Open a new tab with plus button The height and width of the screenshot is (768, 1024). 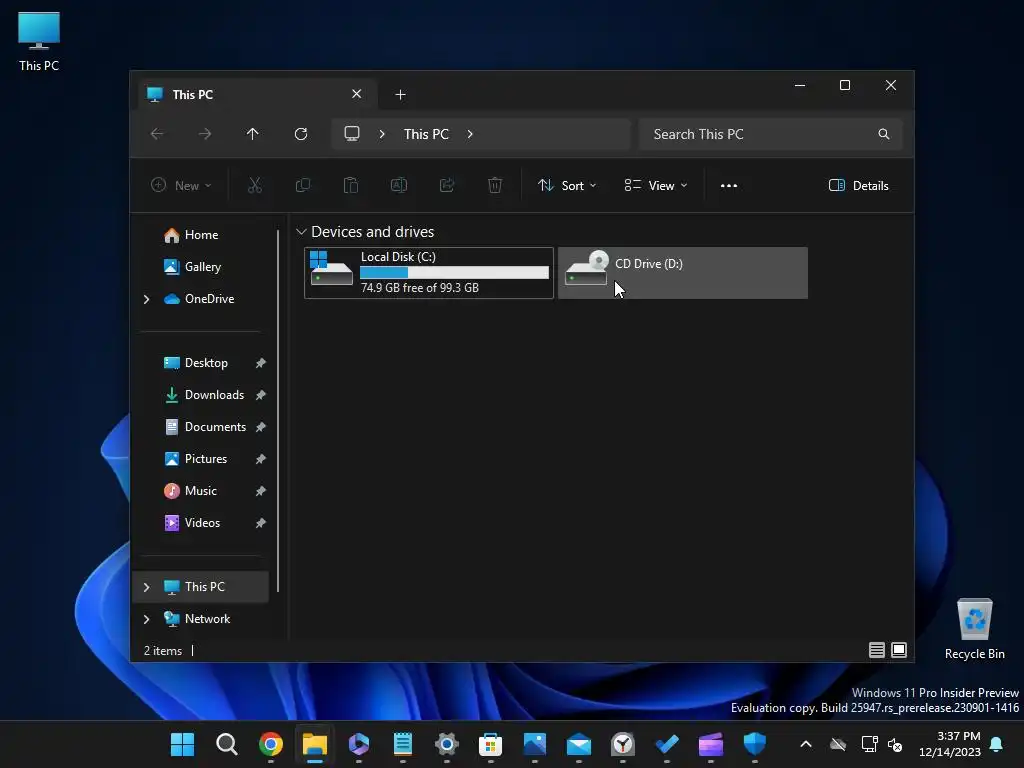(400, 95)
